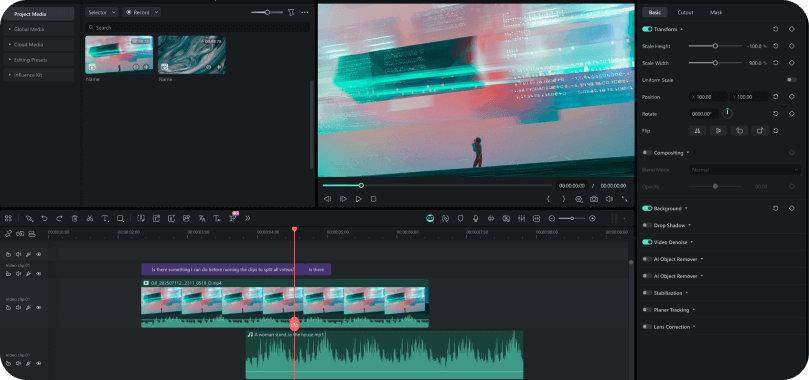
Task: Select the Text tool in timeline toolbar
Action: [x=105, y=219]
